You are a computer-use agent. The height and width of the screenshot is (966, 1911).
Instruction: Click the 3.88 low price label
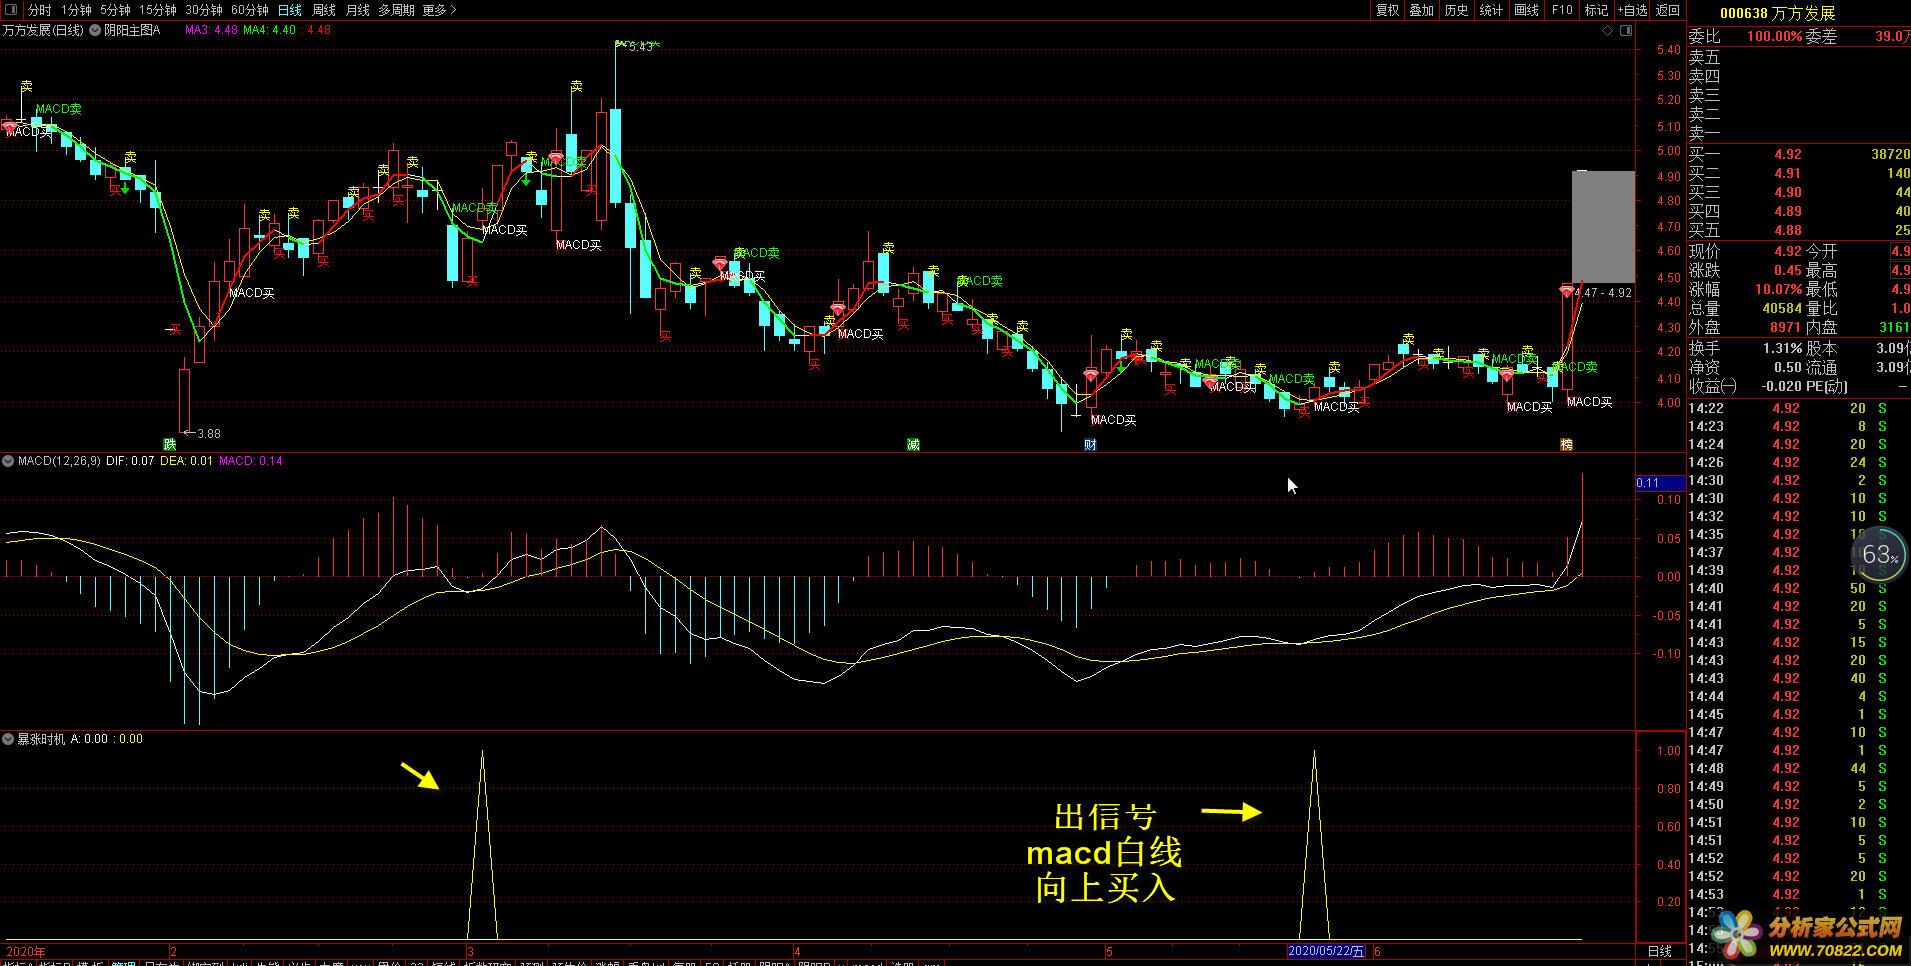(208, 434)
